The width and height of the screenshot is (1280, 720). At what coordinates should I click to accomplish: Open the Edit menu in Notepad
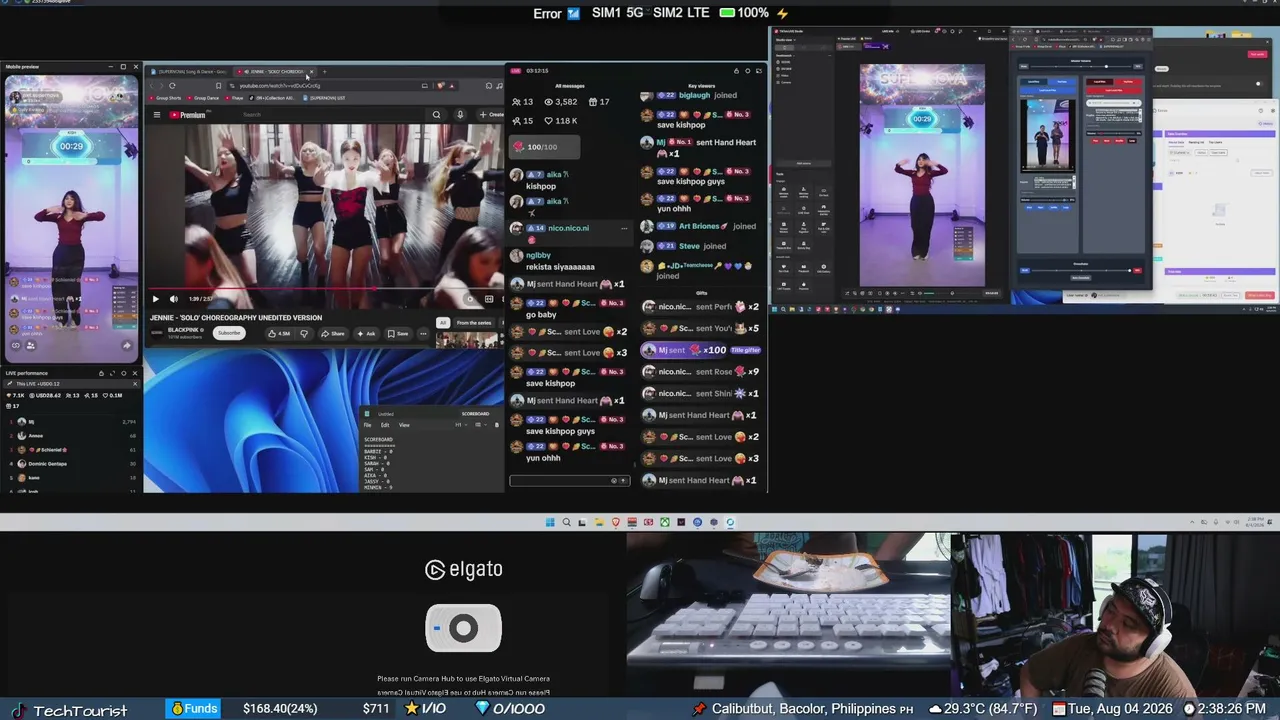[385, 425]
